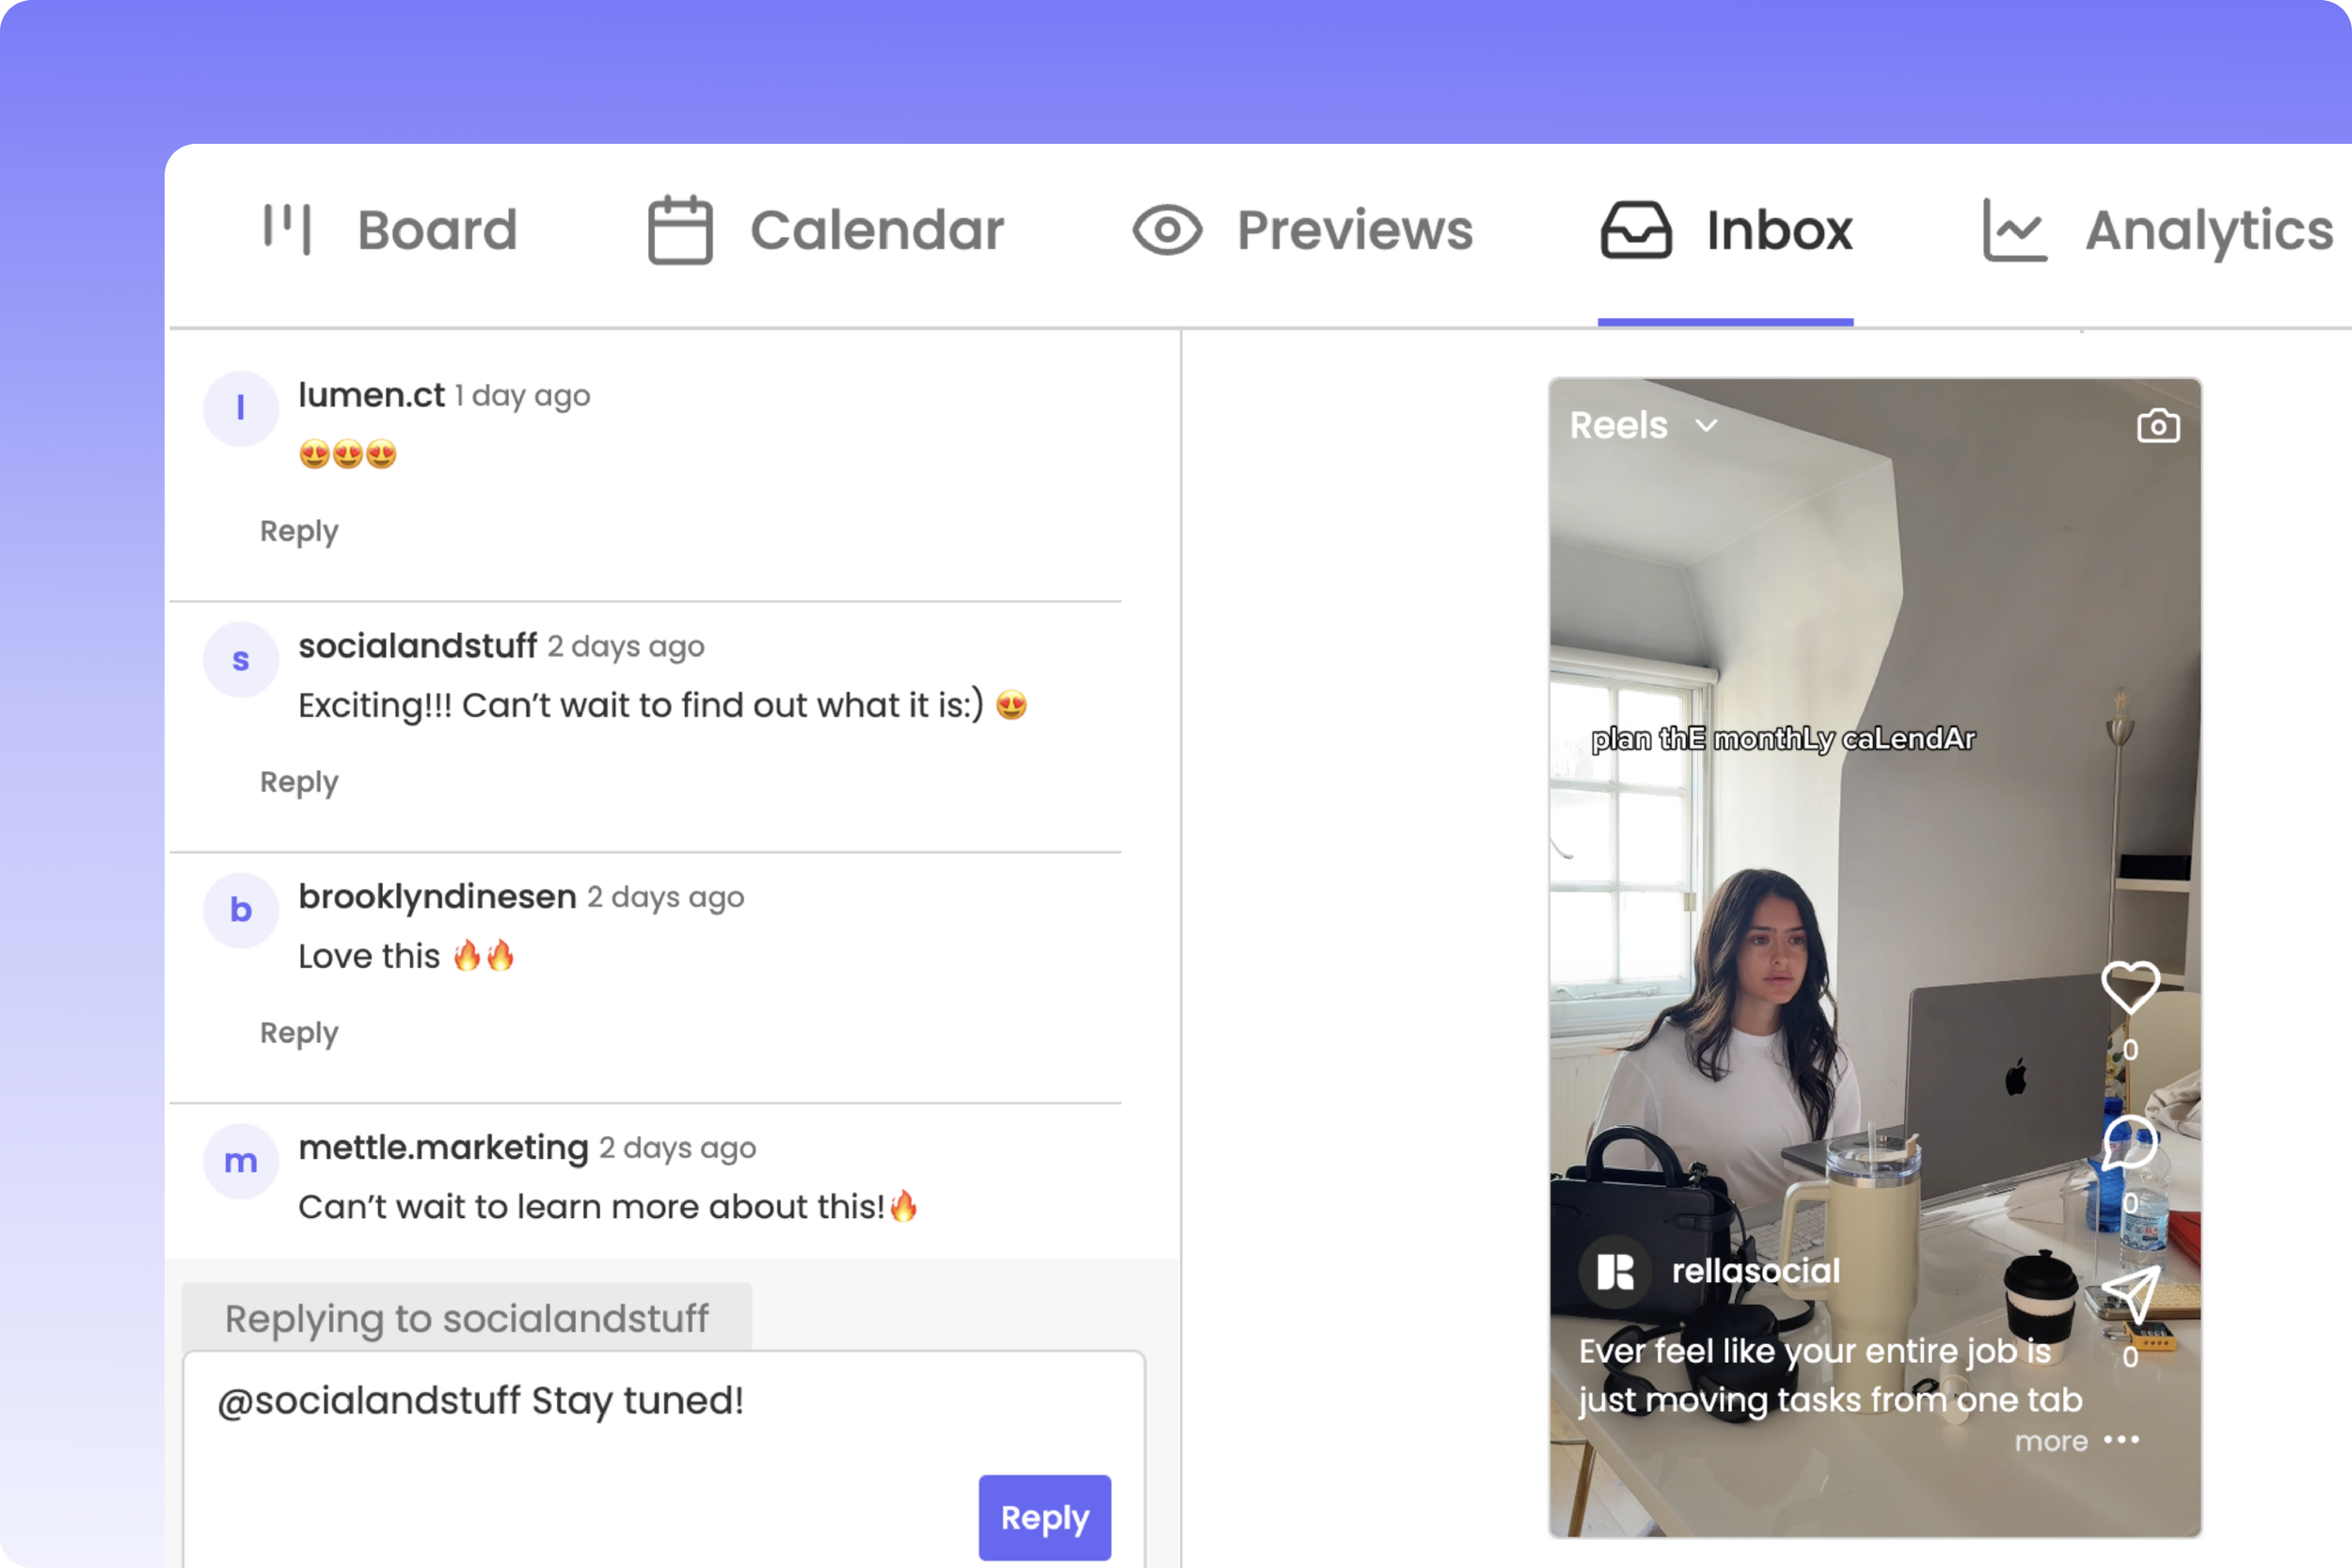Expand the Reels dropdown chevron
Image resolution: width=2352 pixels, height=1568 pixels.
(1706, 425)
